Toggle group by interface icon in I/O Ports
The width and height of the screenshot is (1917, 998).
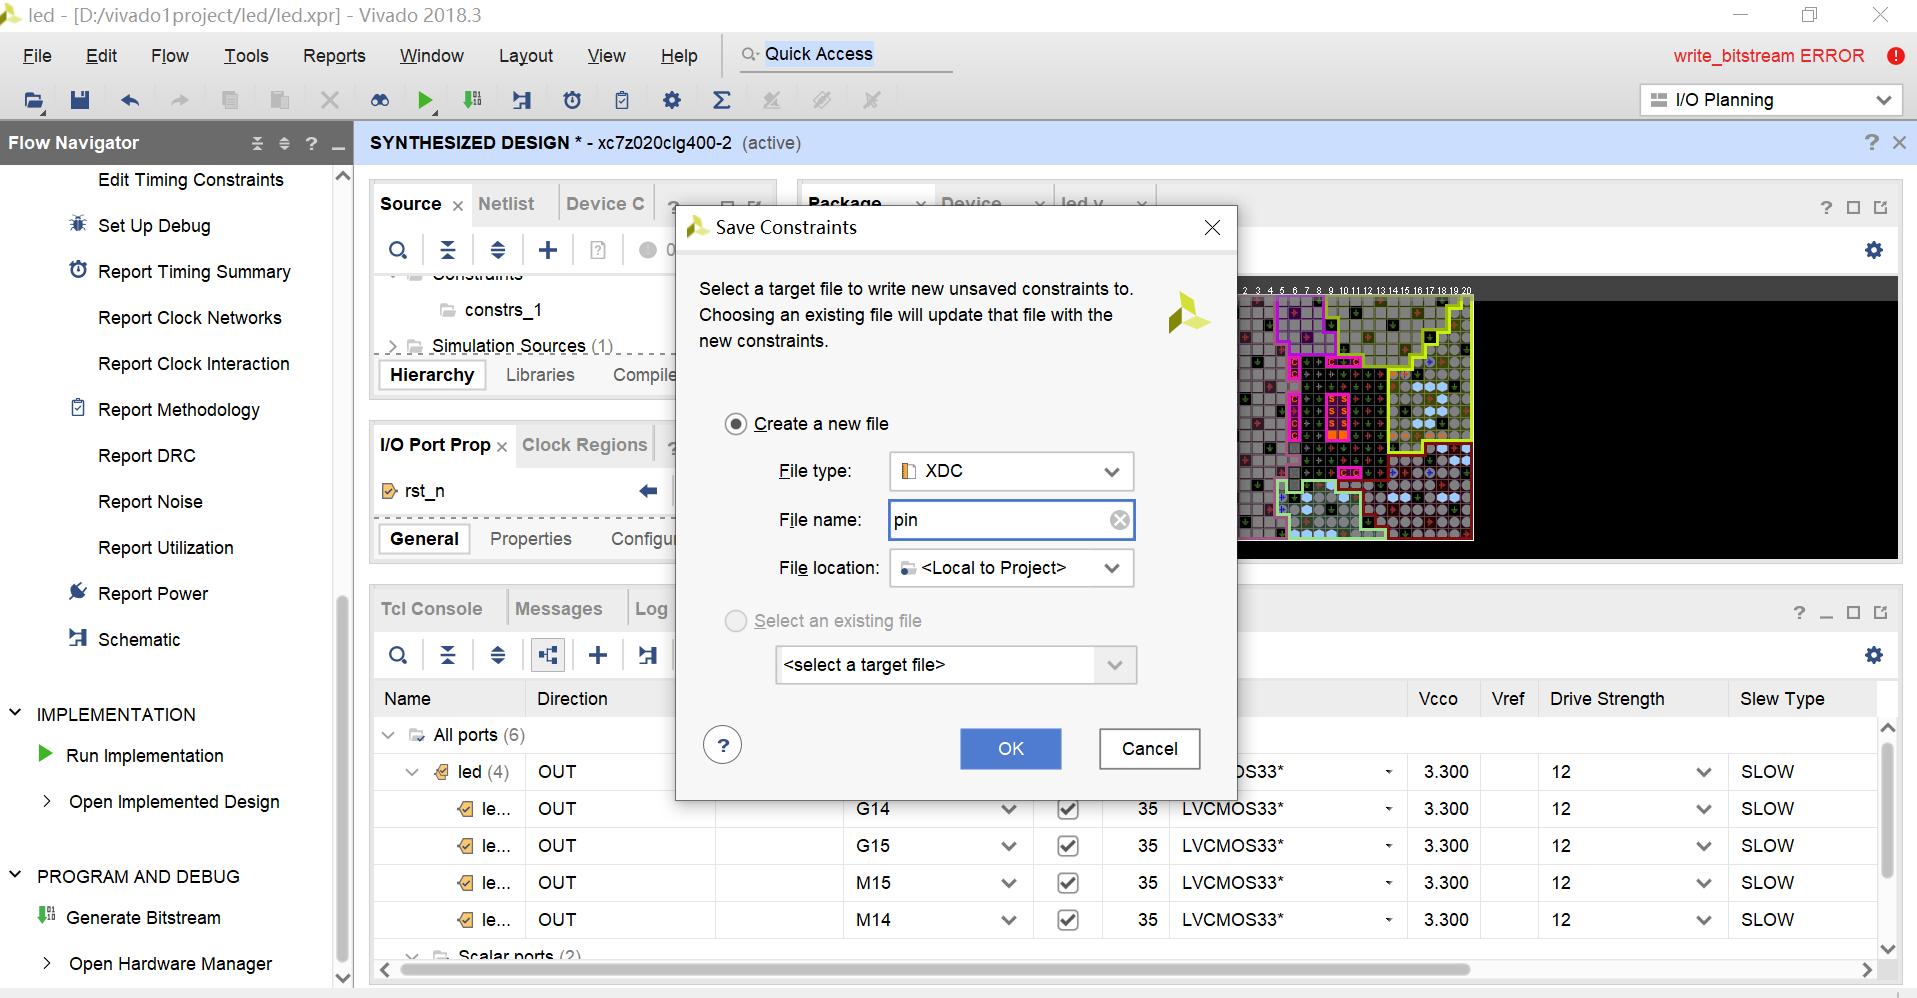coord(548,655)
